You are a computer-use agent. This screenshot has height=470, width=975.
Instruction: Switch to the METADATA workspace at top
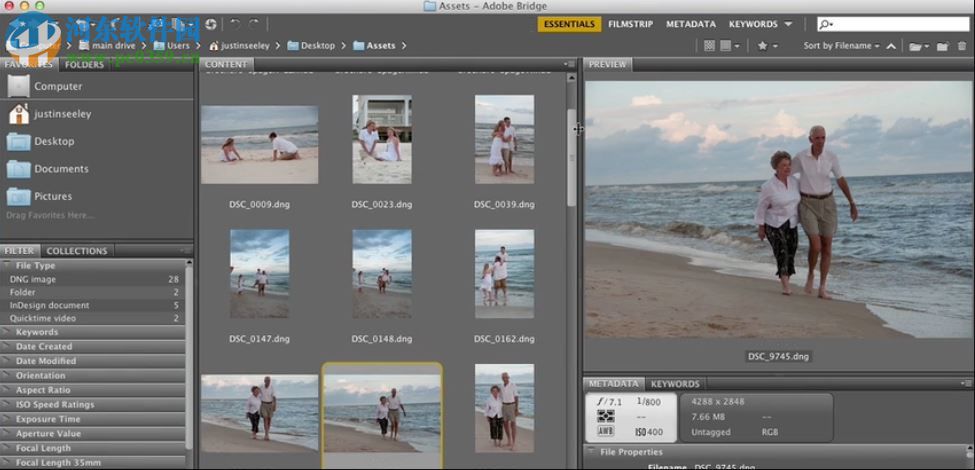[691, 24]
